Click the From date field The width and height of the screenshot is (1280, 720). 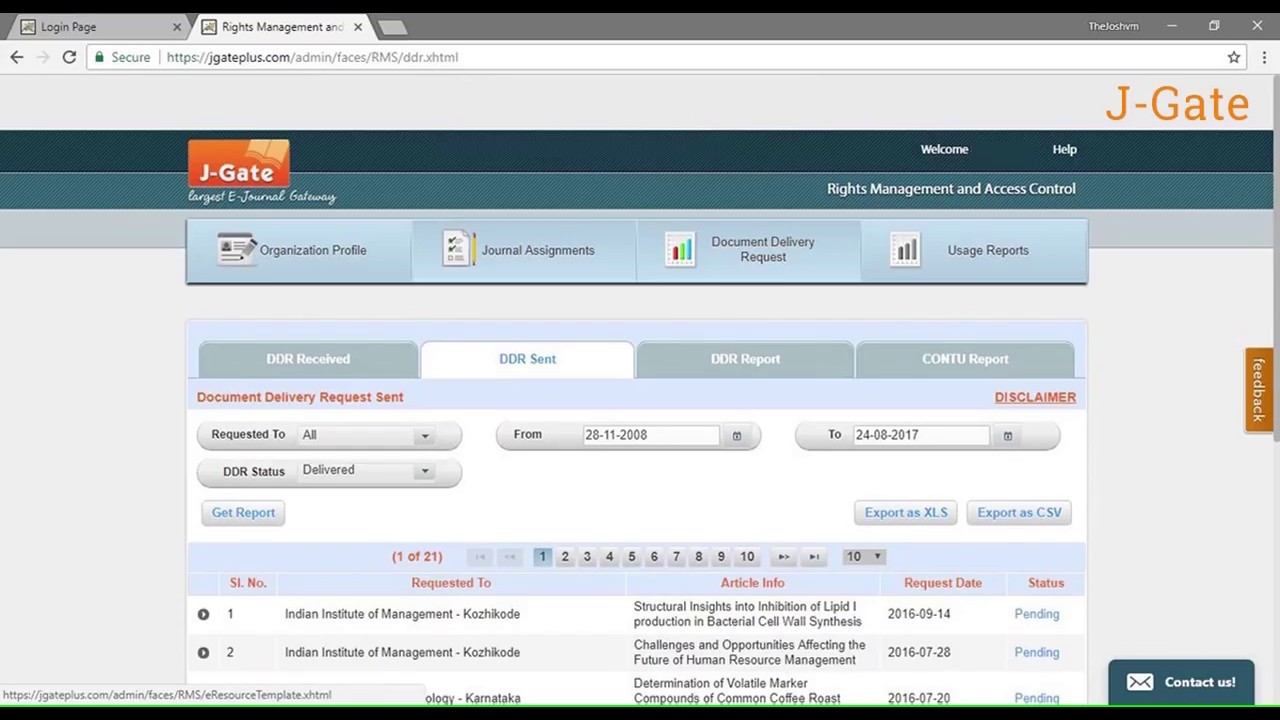[650, 435]
